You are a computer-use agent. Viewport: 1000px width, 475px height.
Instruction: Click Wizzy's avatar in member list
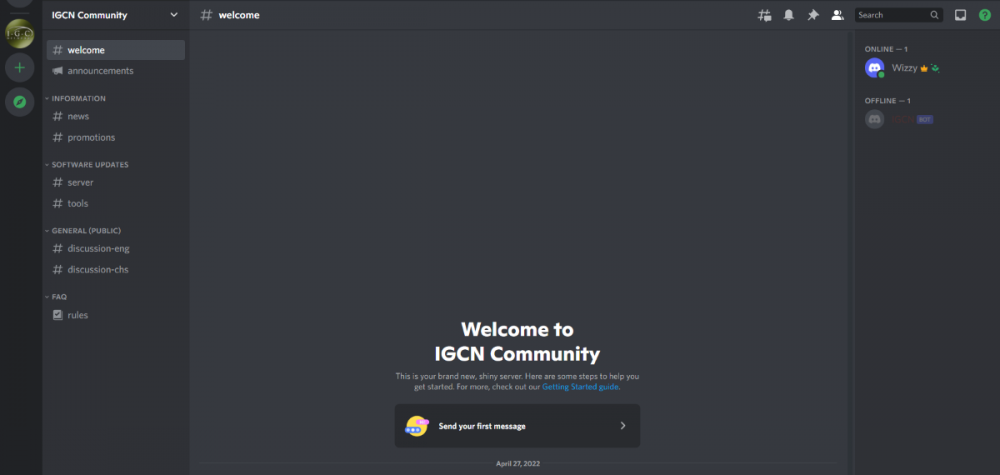click(x=874, y=68)
